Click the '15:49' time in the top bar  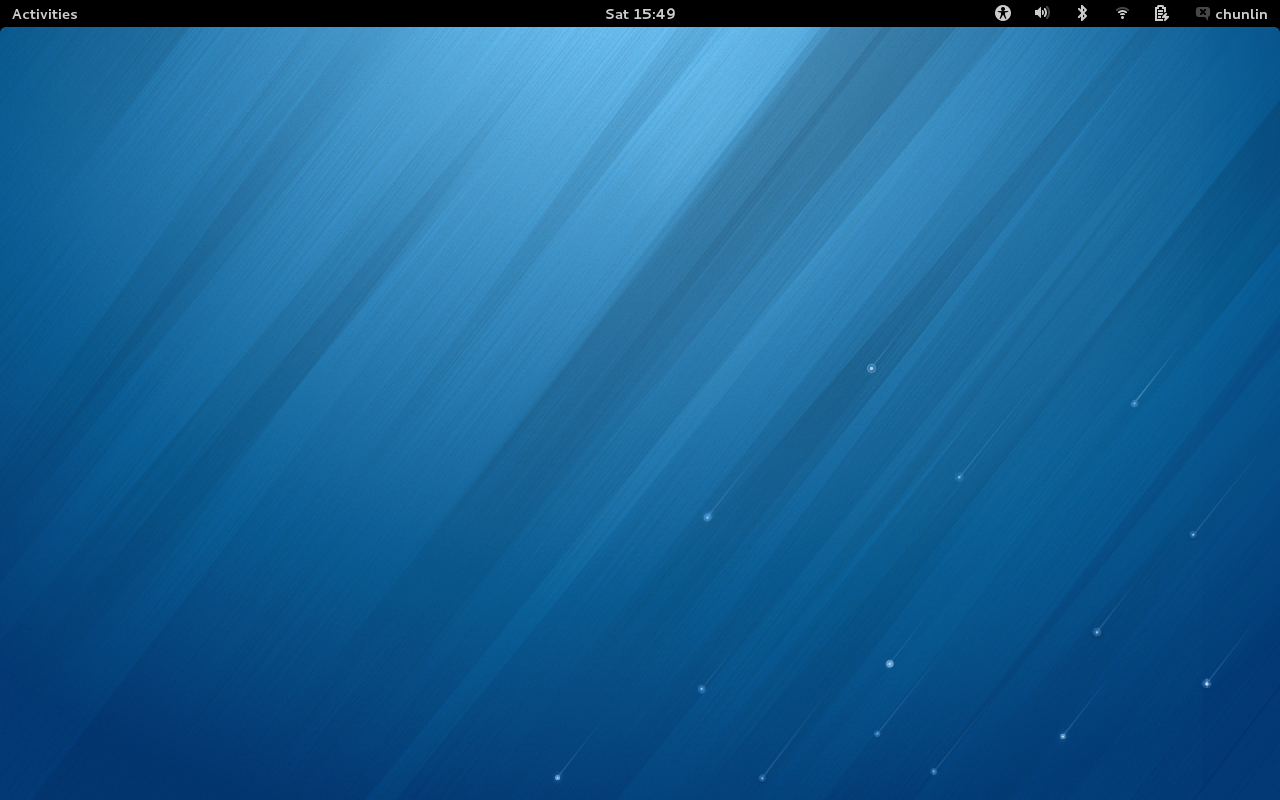[655, 14]
